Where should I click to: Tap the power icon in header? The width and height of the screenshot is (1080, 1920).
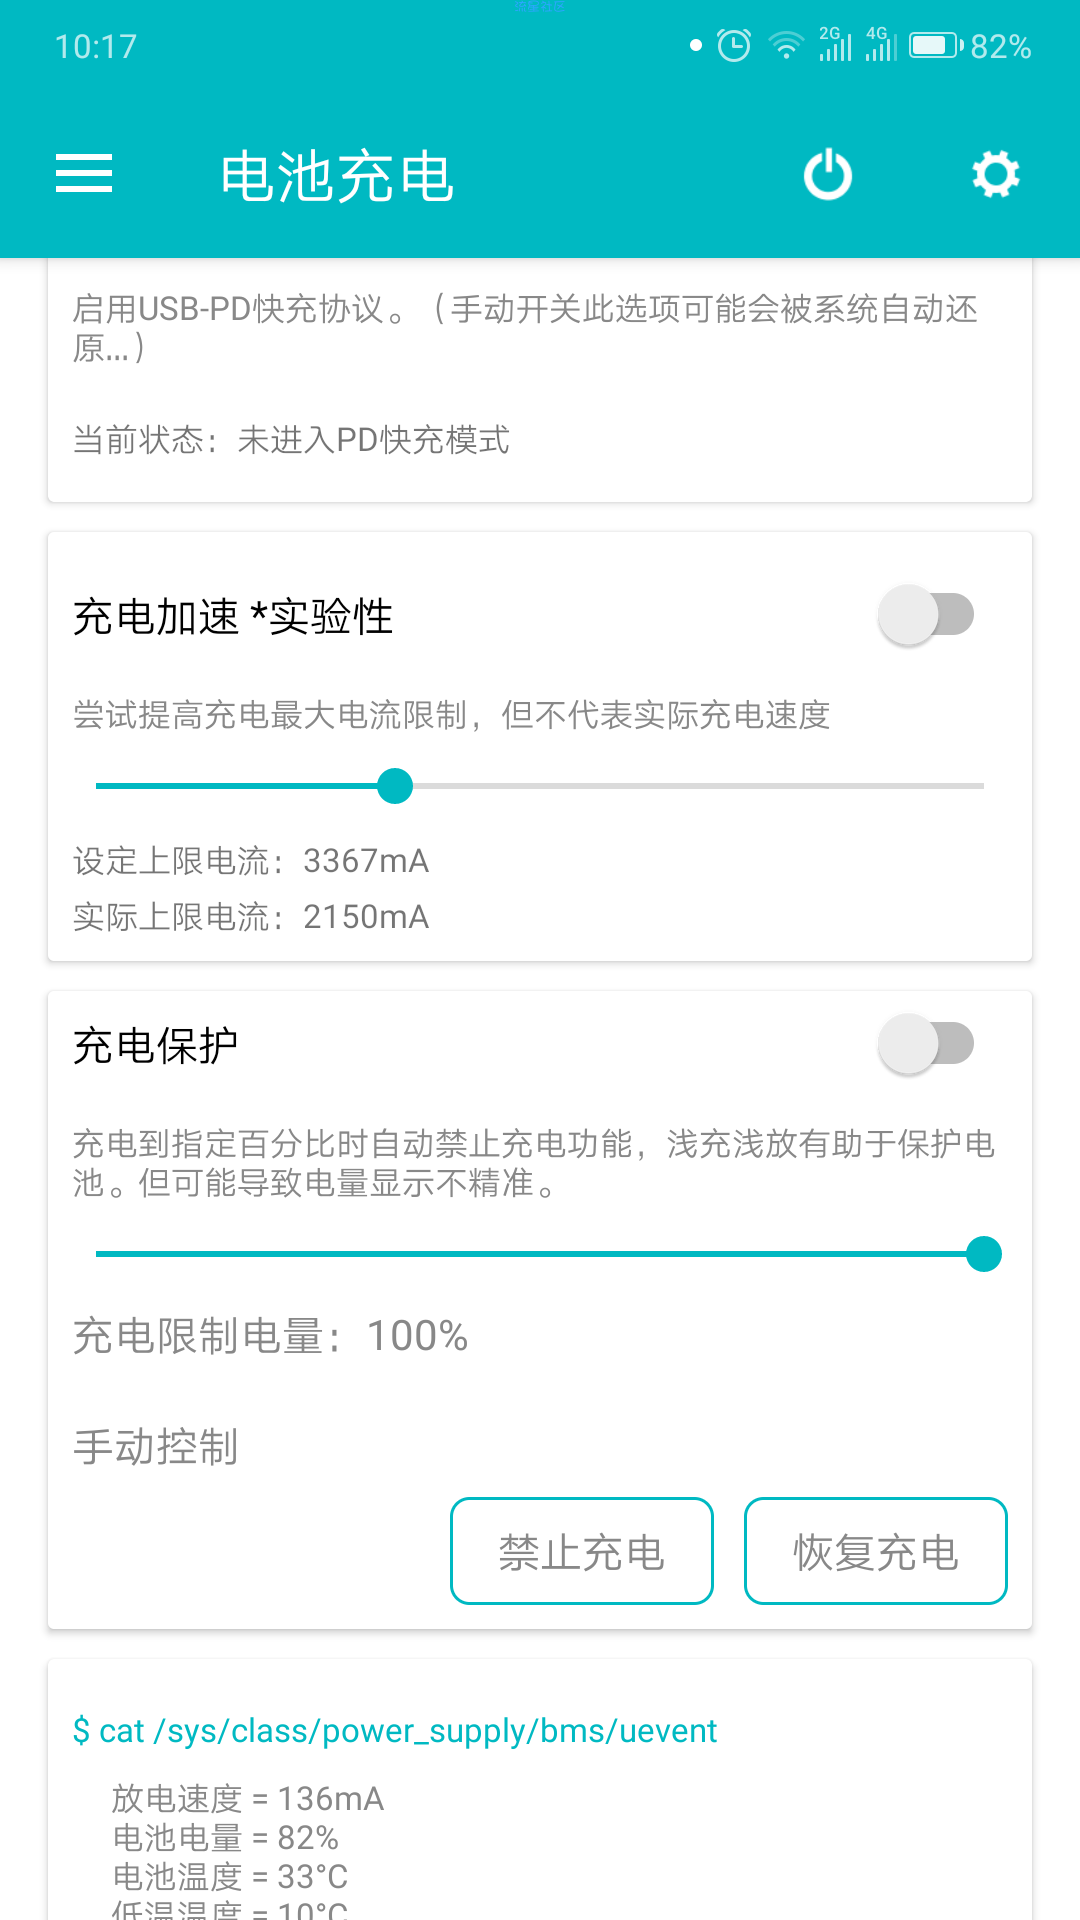(x=828, y=175)
